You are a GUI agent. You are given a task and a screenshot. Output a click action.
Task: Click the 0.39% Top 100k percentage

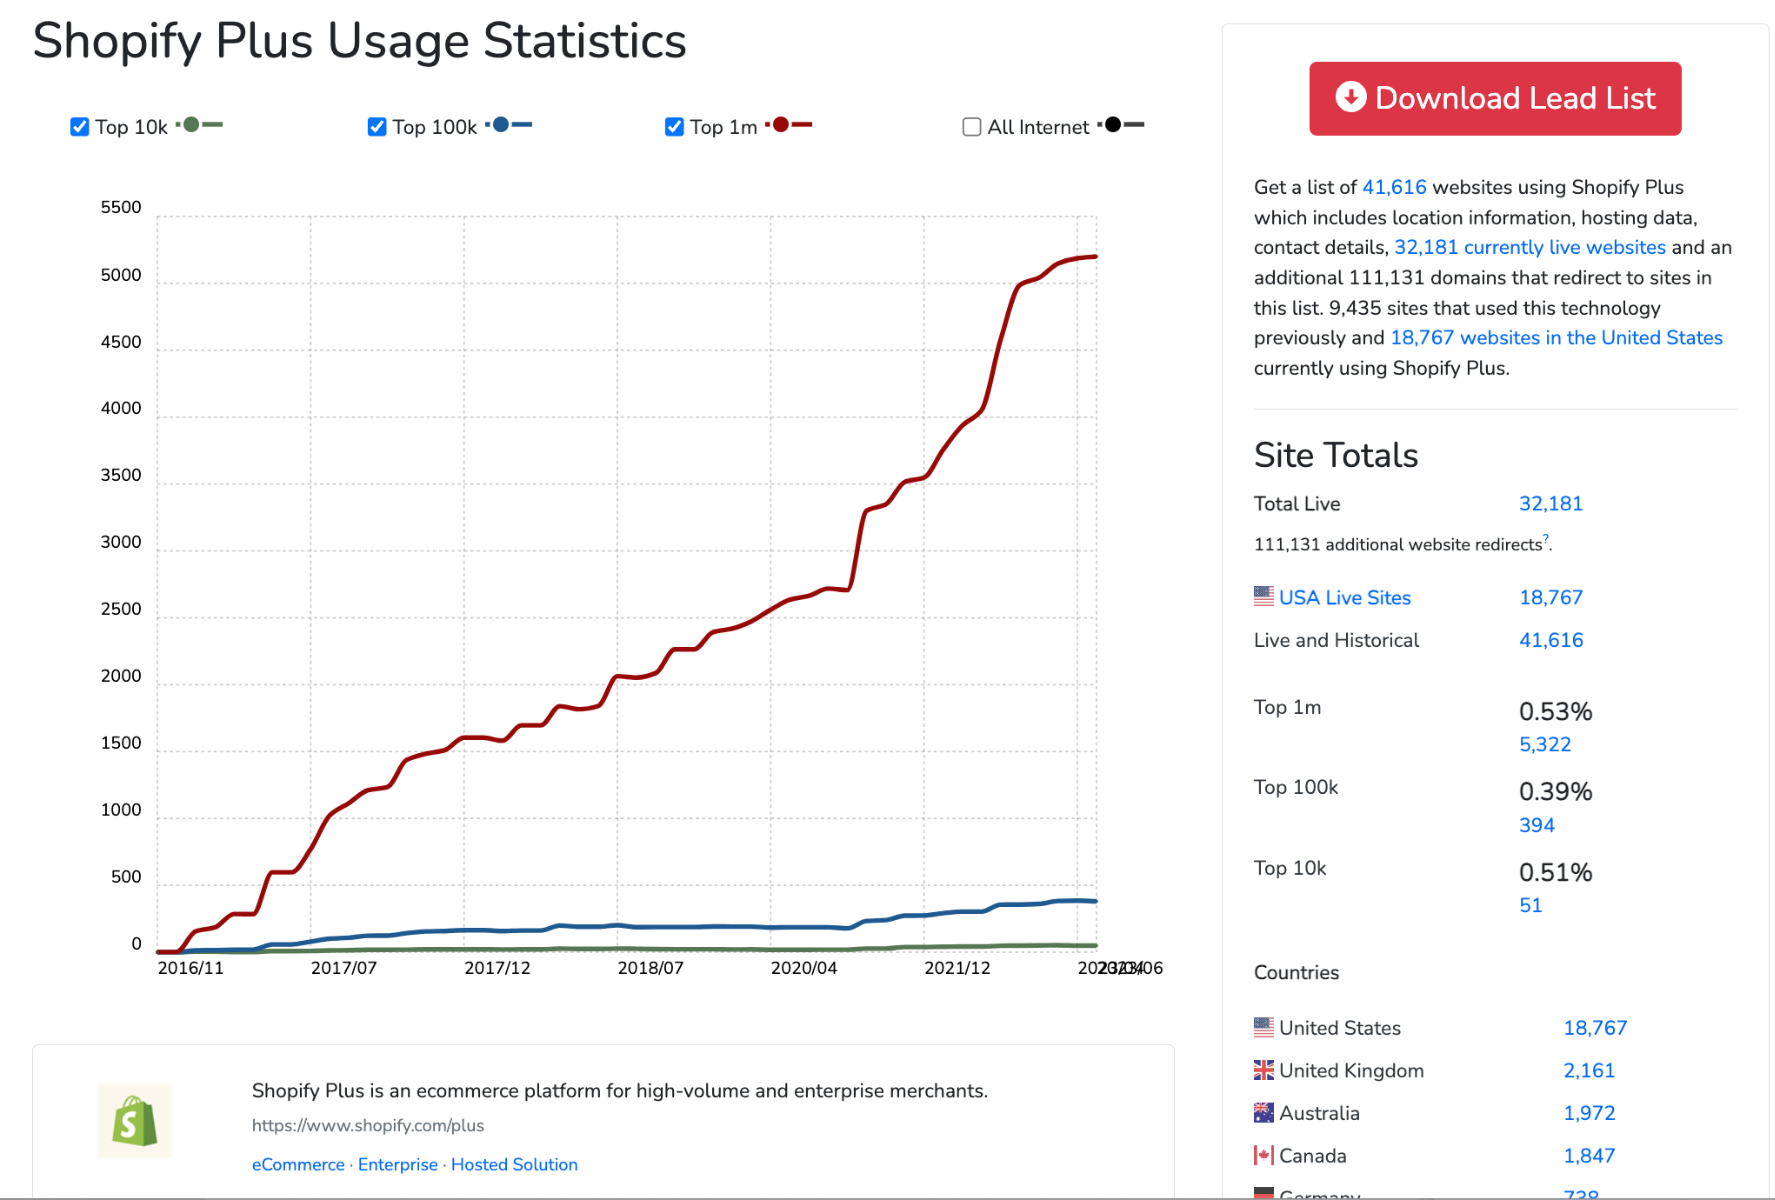1555,792
